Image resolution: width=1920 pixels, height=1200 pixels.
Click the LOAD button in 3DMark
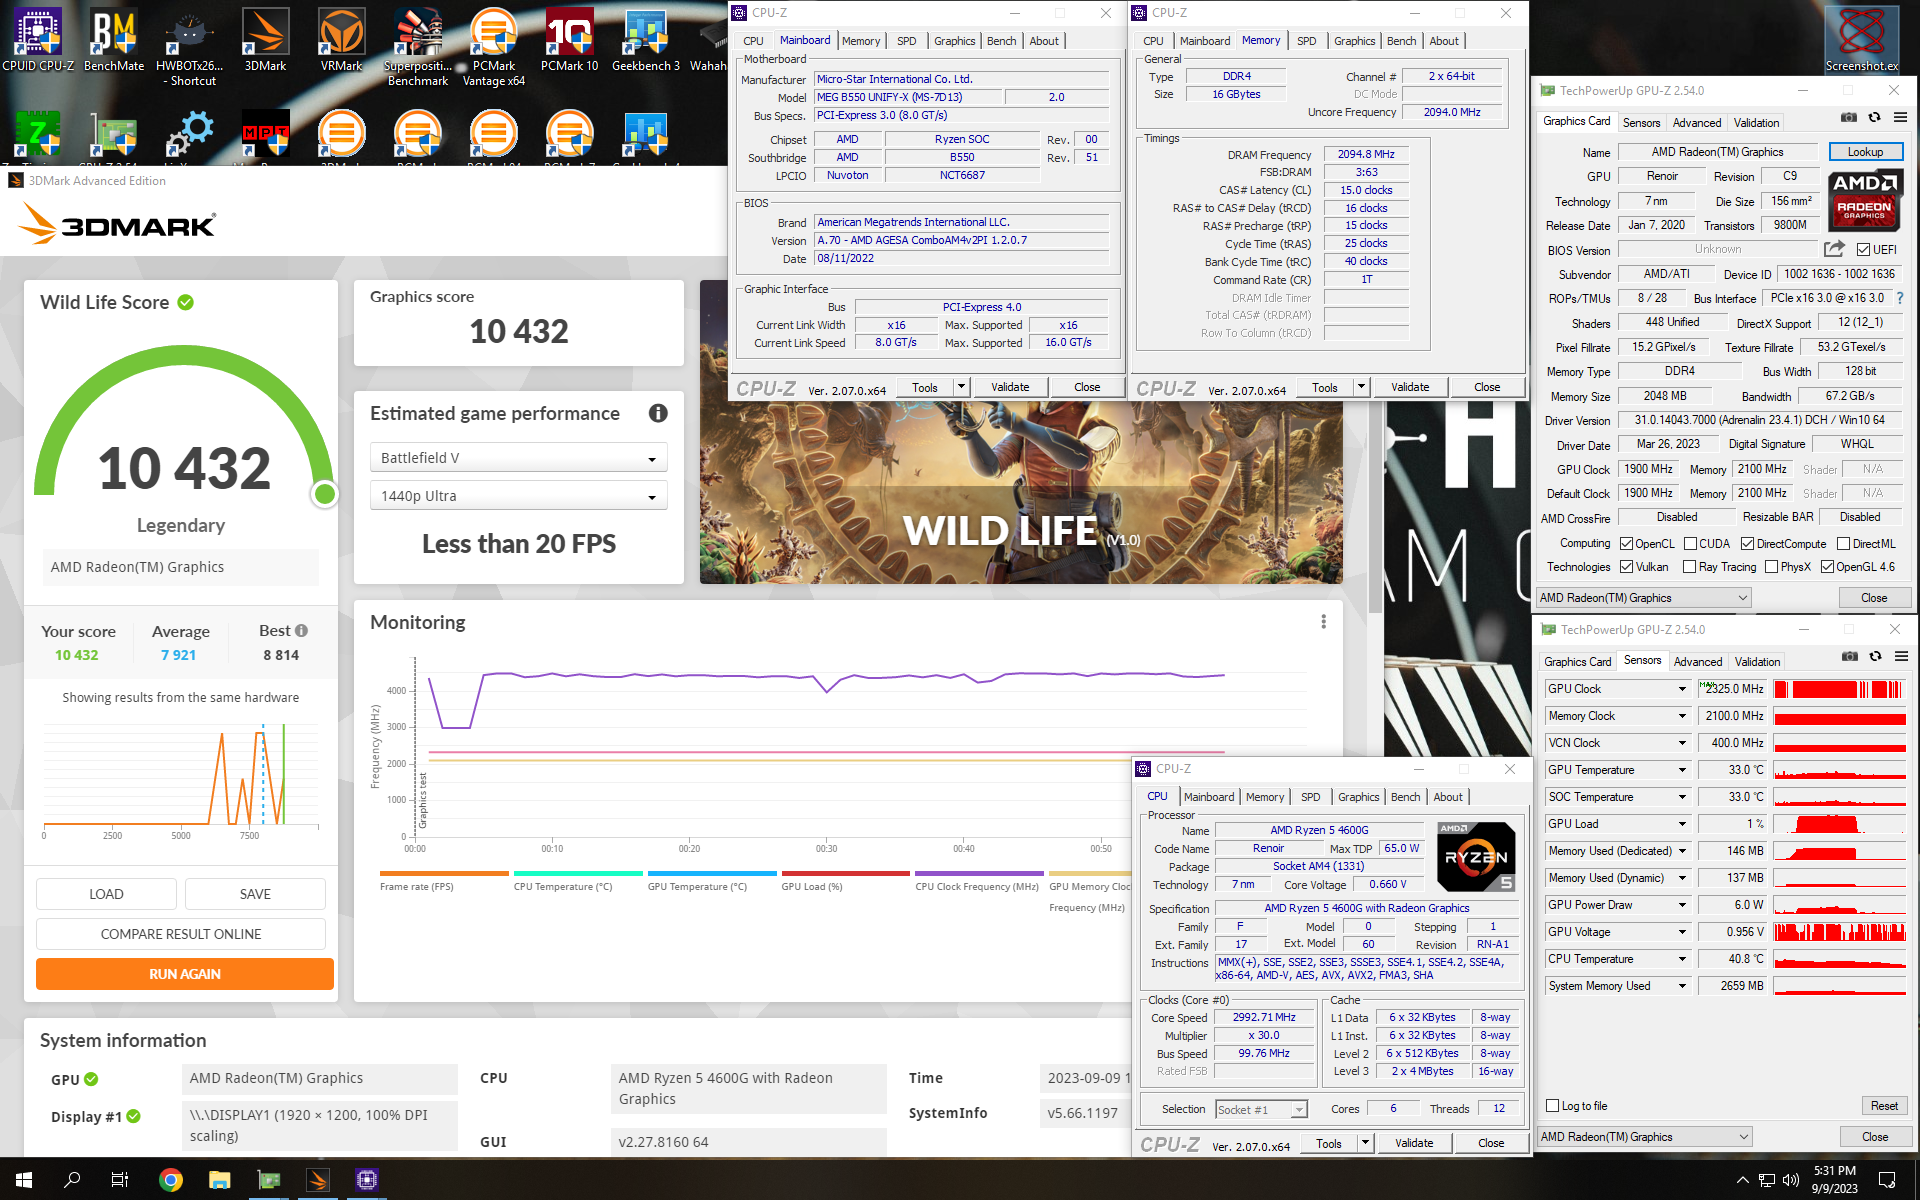coord(106,894)
